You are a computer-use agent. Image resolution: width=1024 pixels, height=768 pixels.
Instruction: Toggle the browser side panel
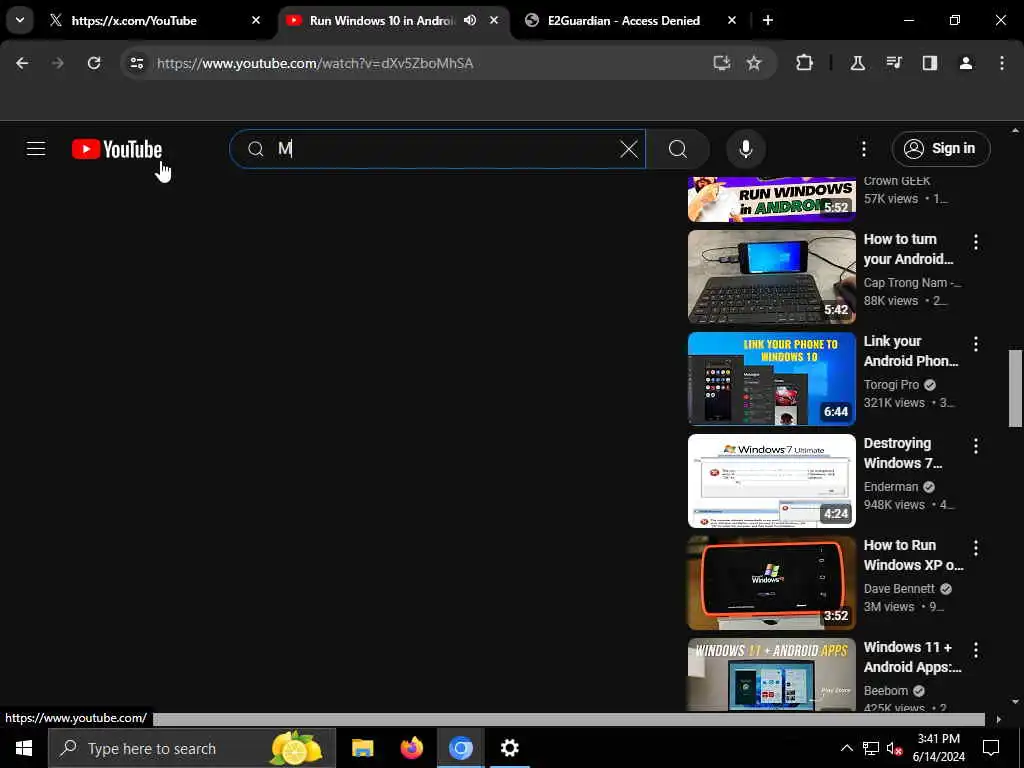point(930,63)
